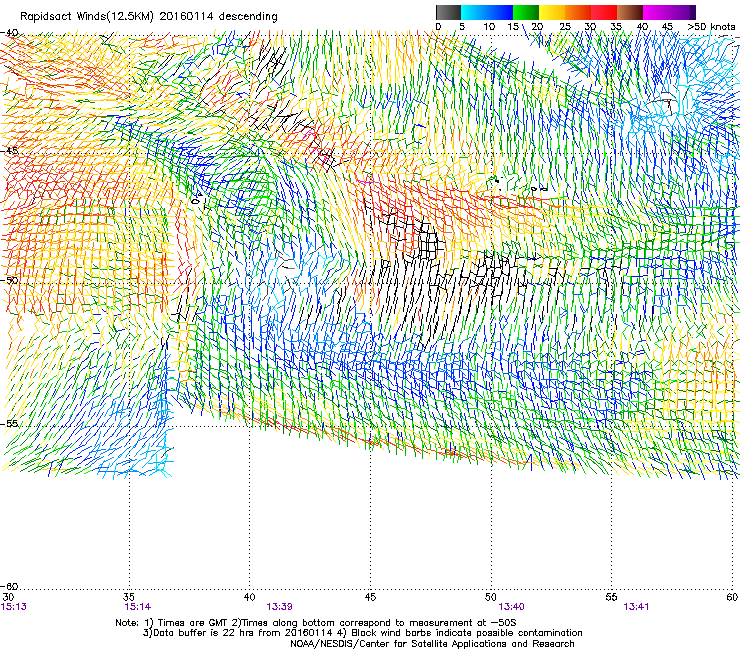Image resolution: width=740 pixels, height=650 pixels.
Task: Click the brown 35–40 knots legend swatch
Action: pos(630,12)
